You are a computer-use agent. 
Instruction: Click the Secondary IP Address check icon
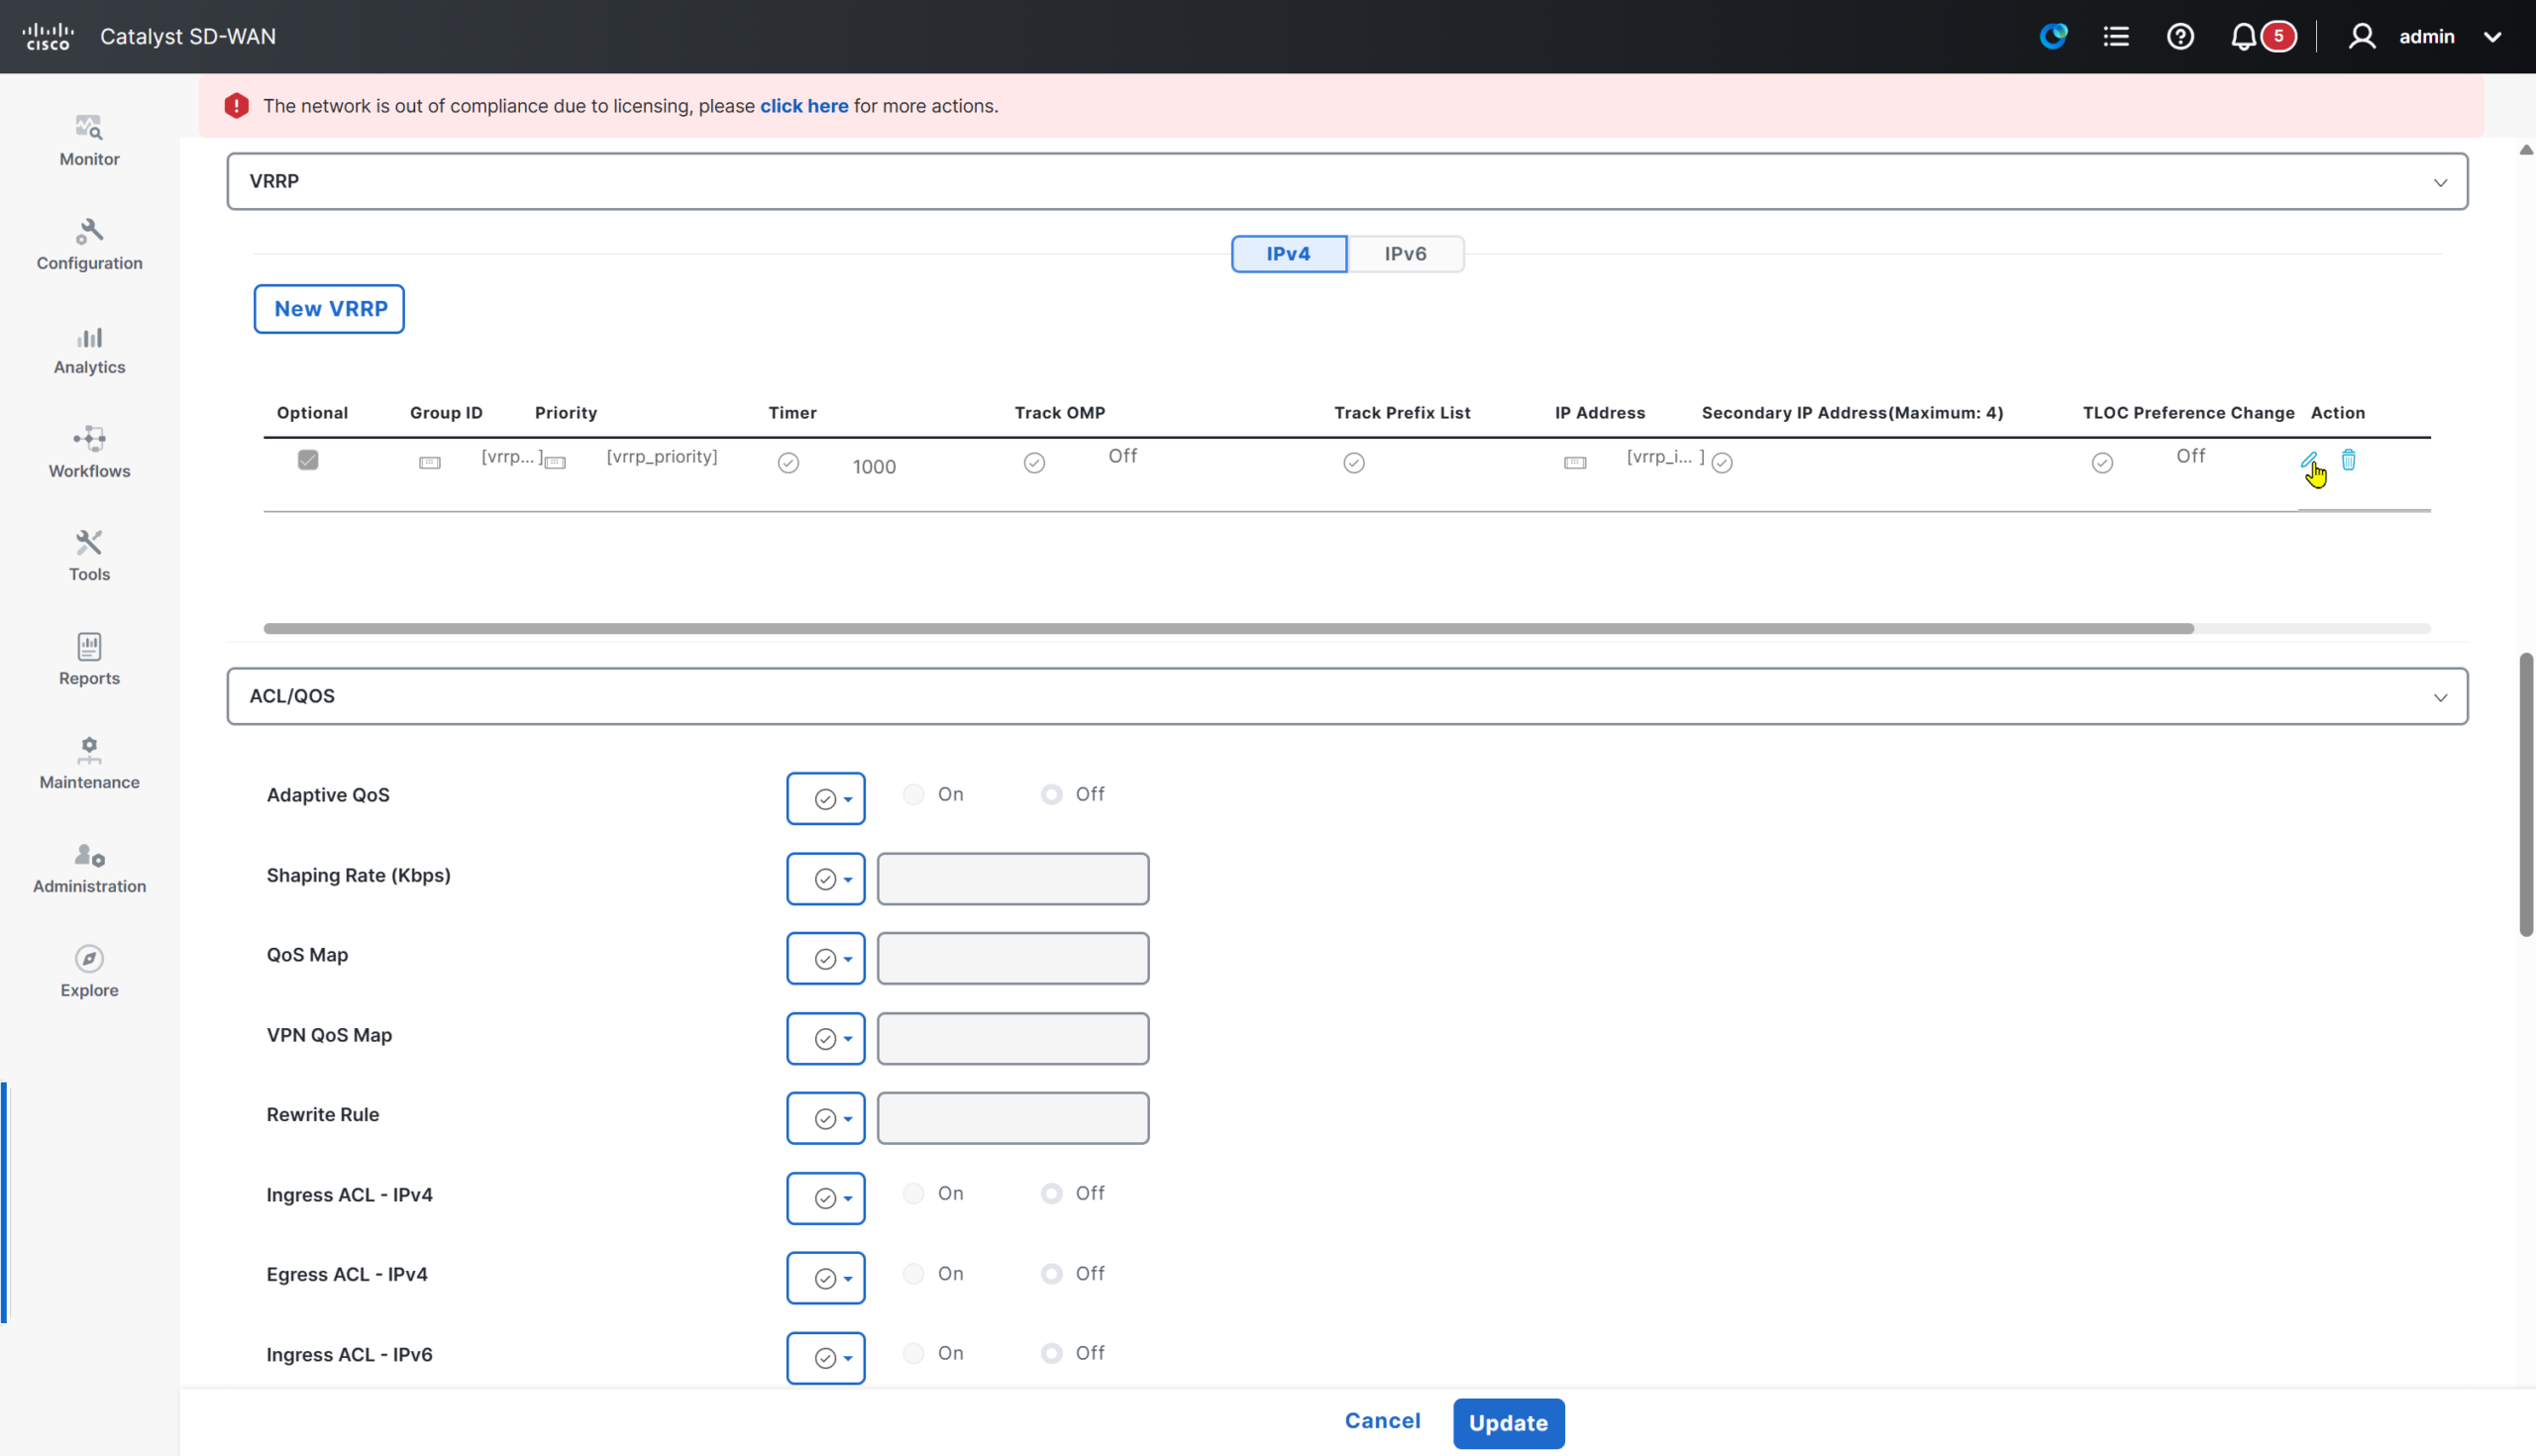coord(1722,463)
